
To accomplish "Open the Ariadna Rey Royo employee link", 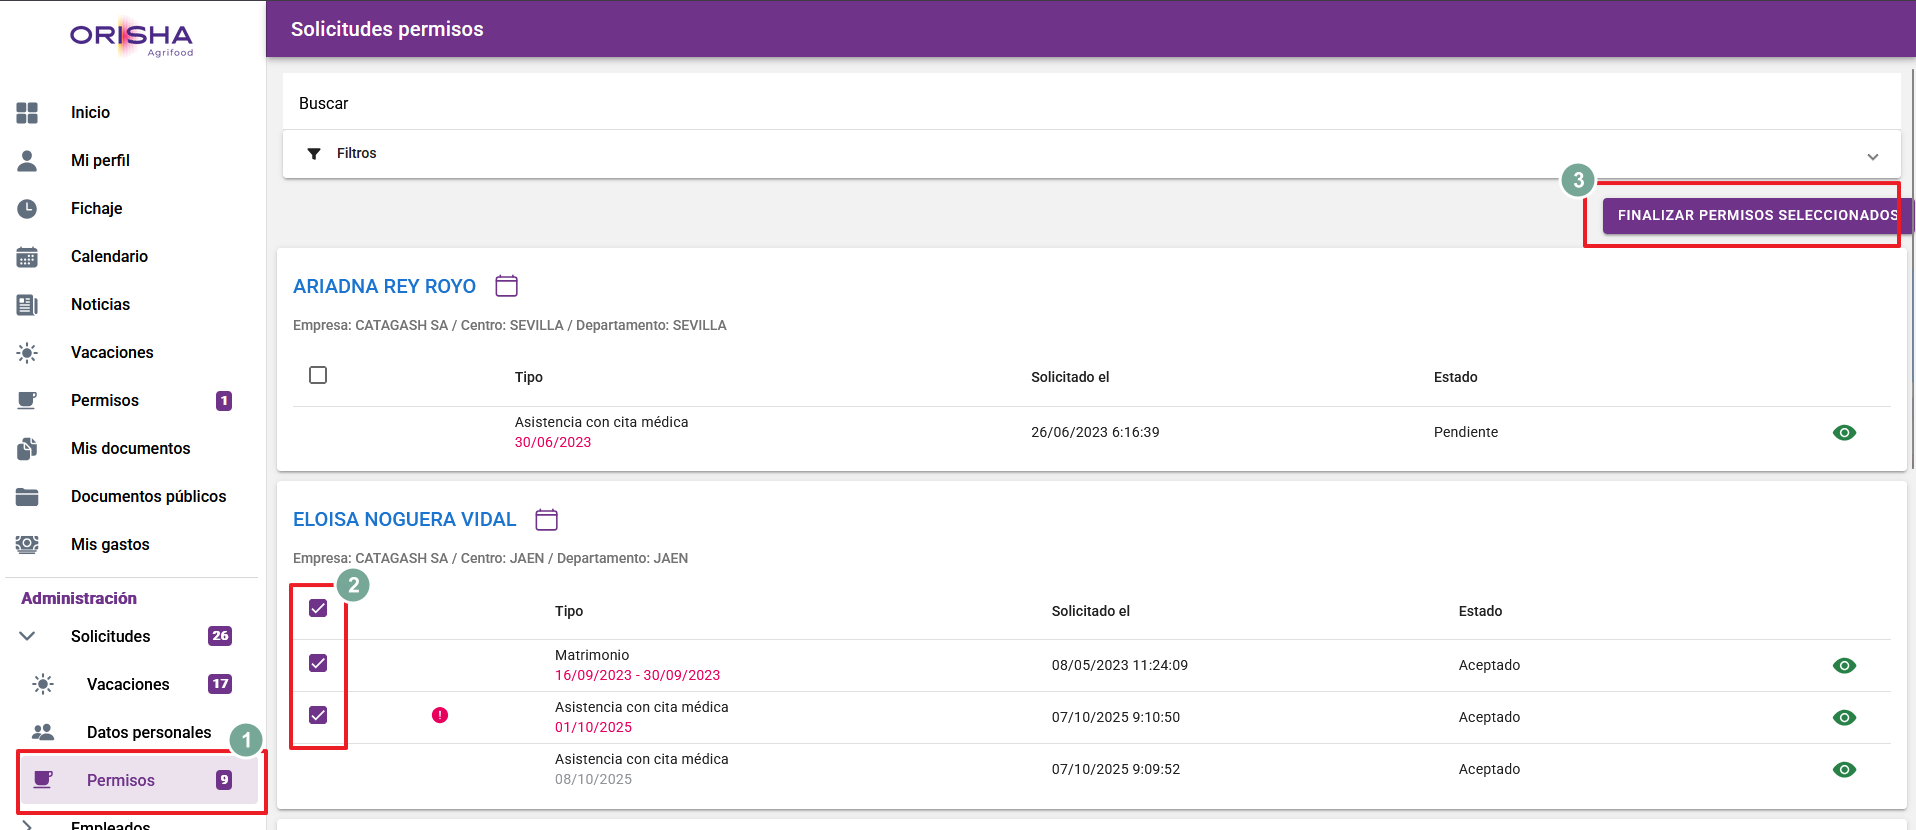I will pos(384,286).
